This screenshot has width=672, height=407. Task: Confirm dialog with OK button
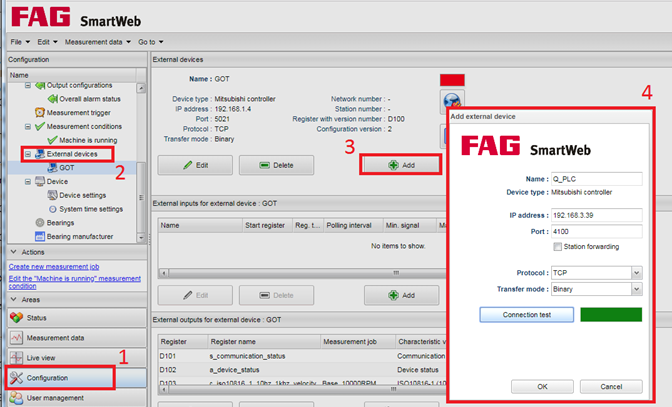(542, 386)
